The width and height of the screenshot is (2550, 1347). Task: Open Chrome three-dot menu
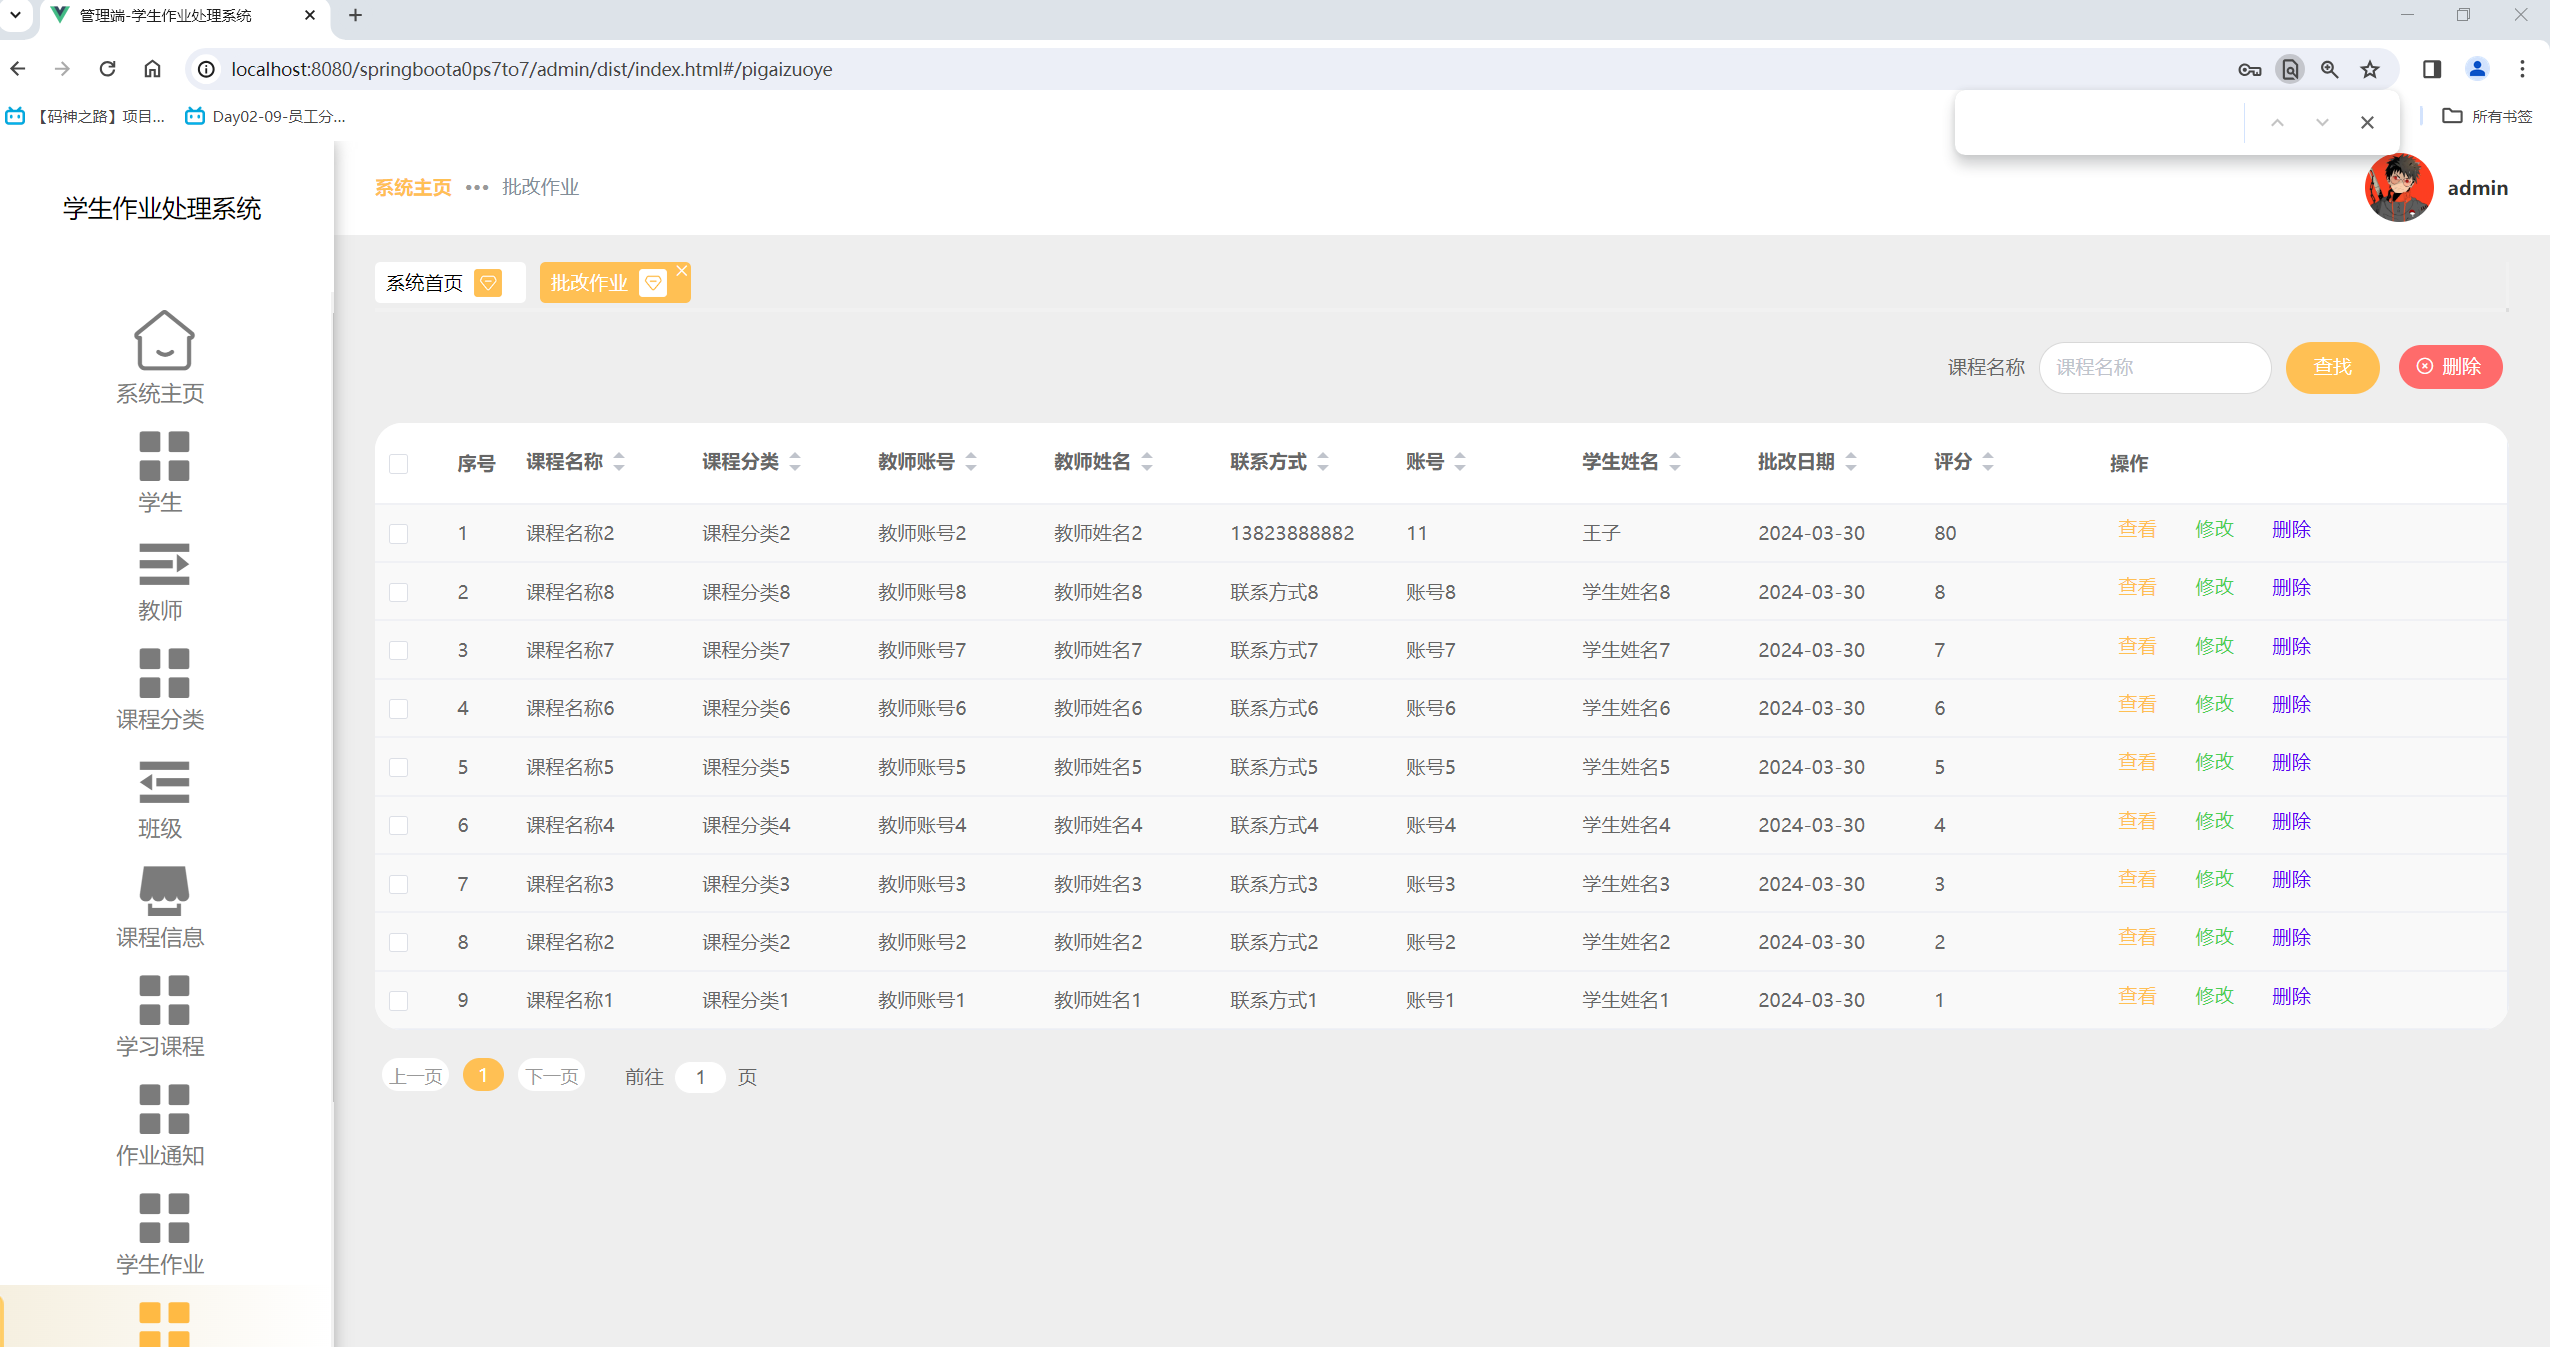[x=2522, y=69]
